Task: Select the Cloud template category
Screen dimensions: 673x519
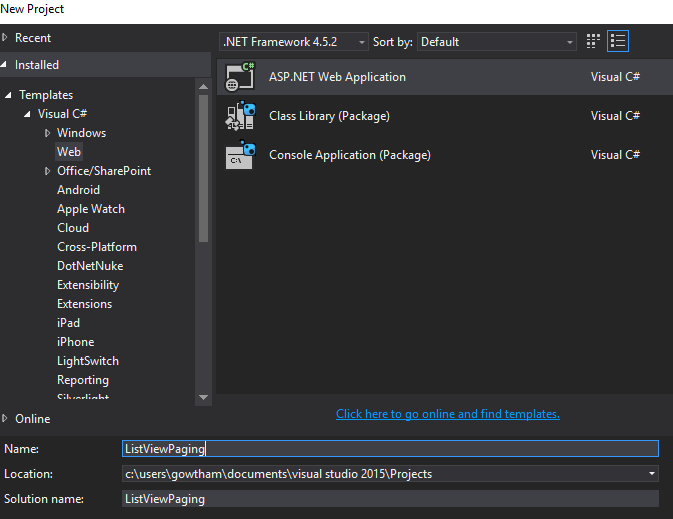Action: (x=73, y=228)
